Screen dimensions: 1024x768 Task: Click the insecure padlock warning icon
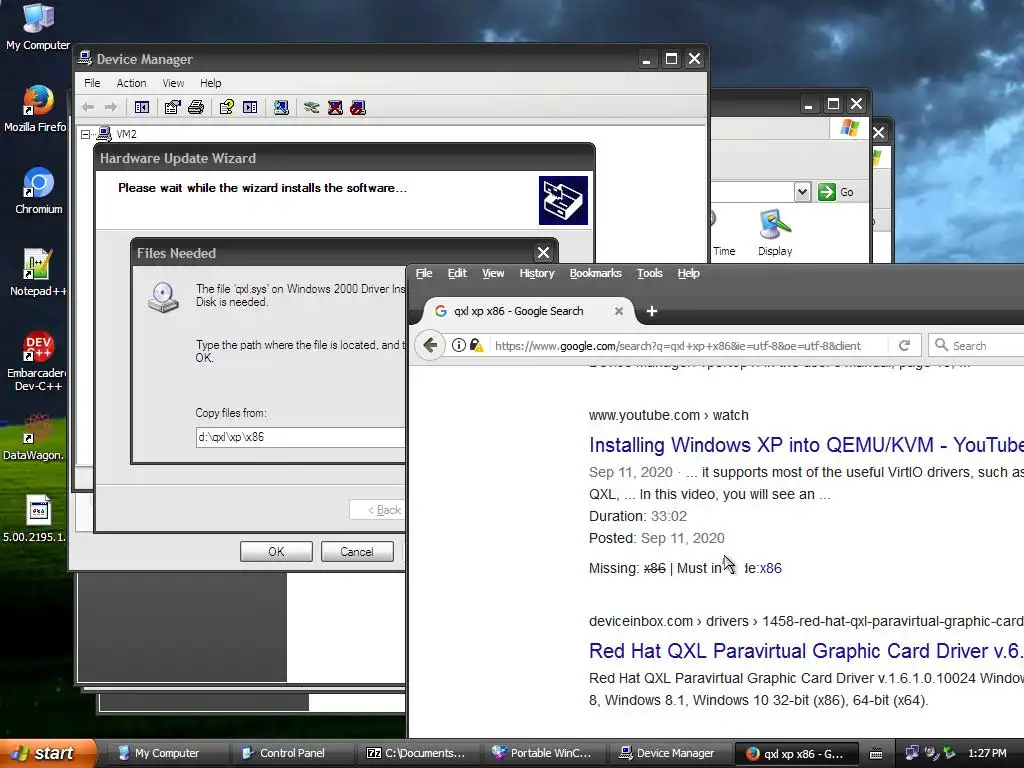[x=476, y=345]
